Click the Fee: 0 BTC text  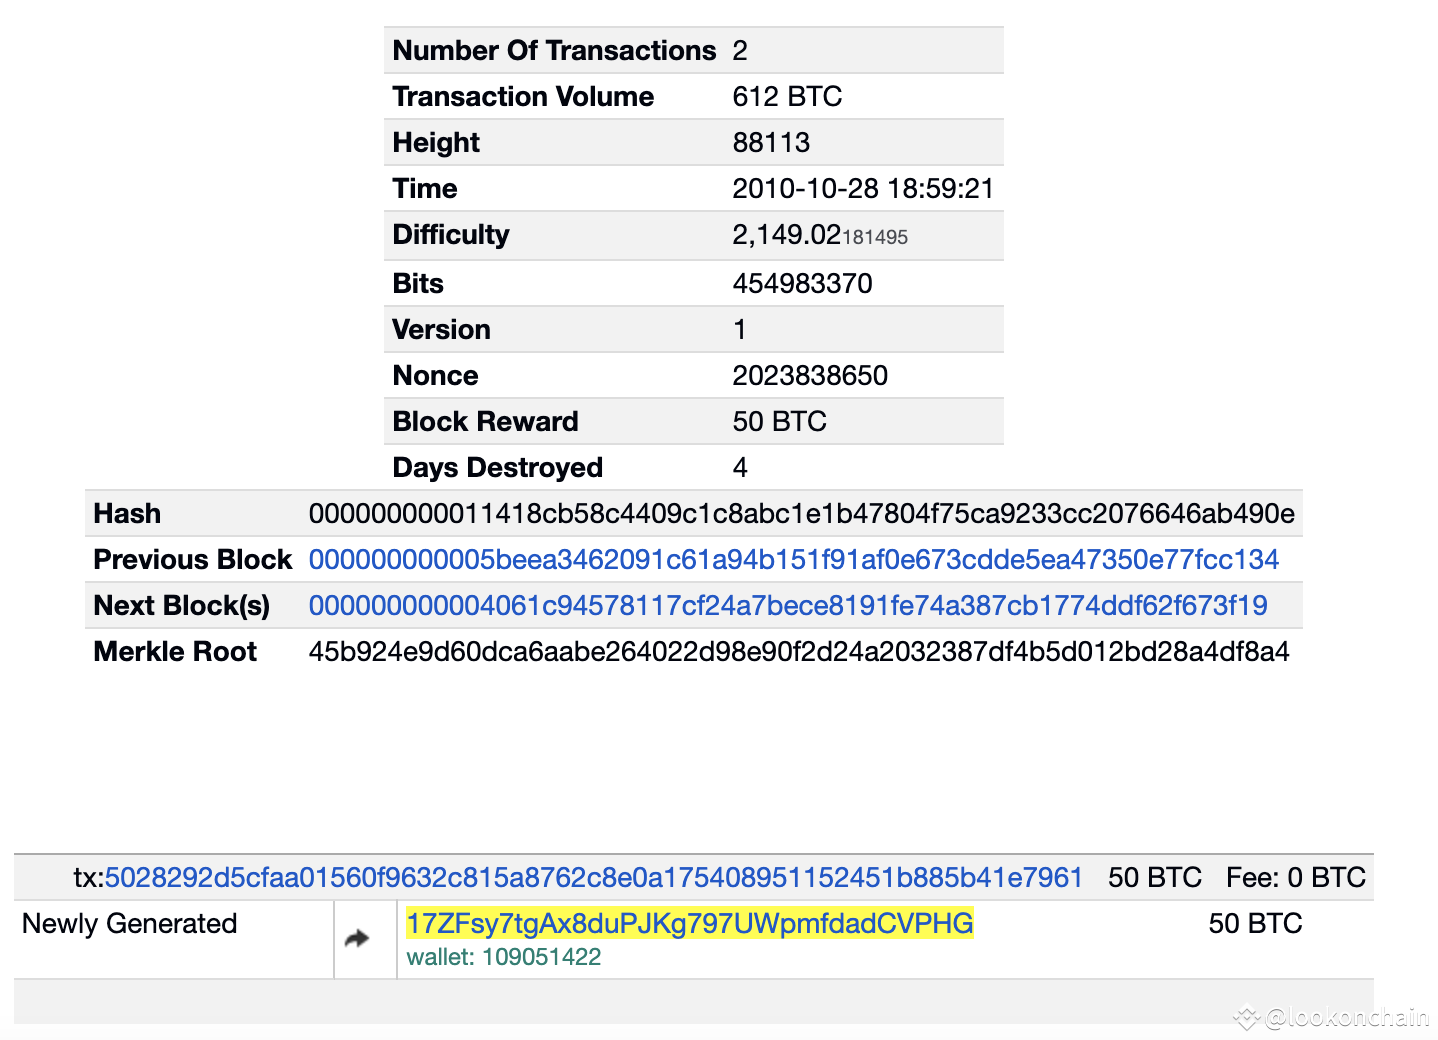(x=1294, y=877)
